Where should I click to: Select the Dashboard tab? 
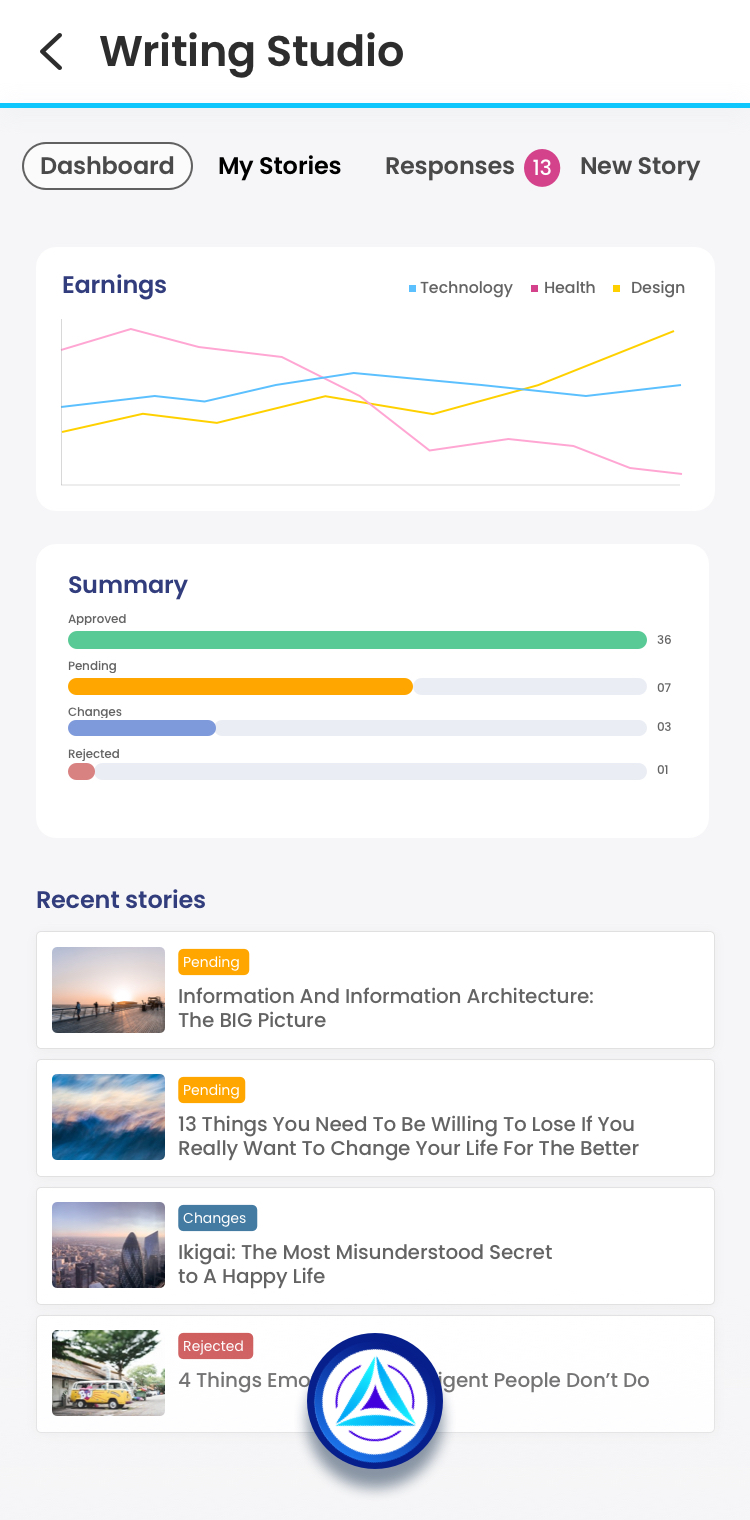click(107, 166)
